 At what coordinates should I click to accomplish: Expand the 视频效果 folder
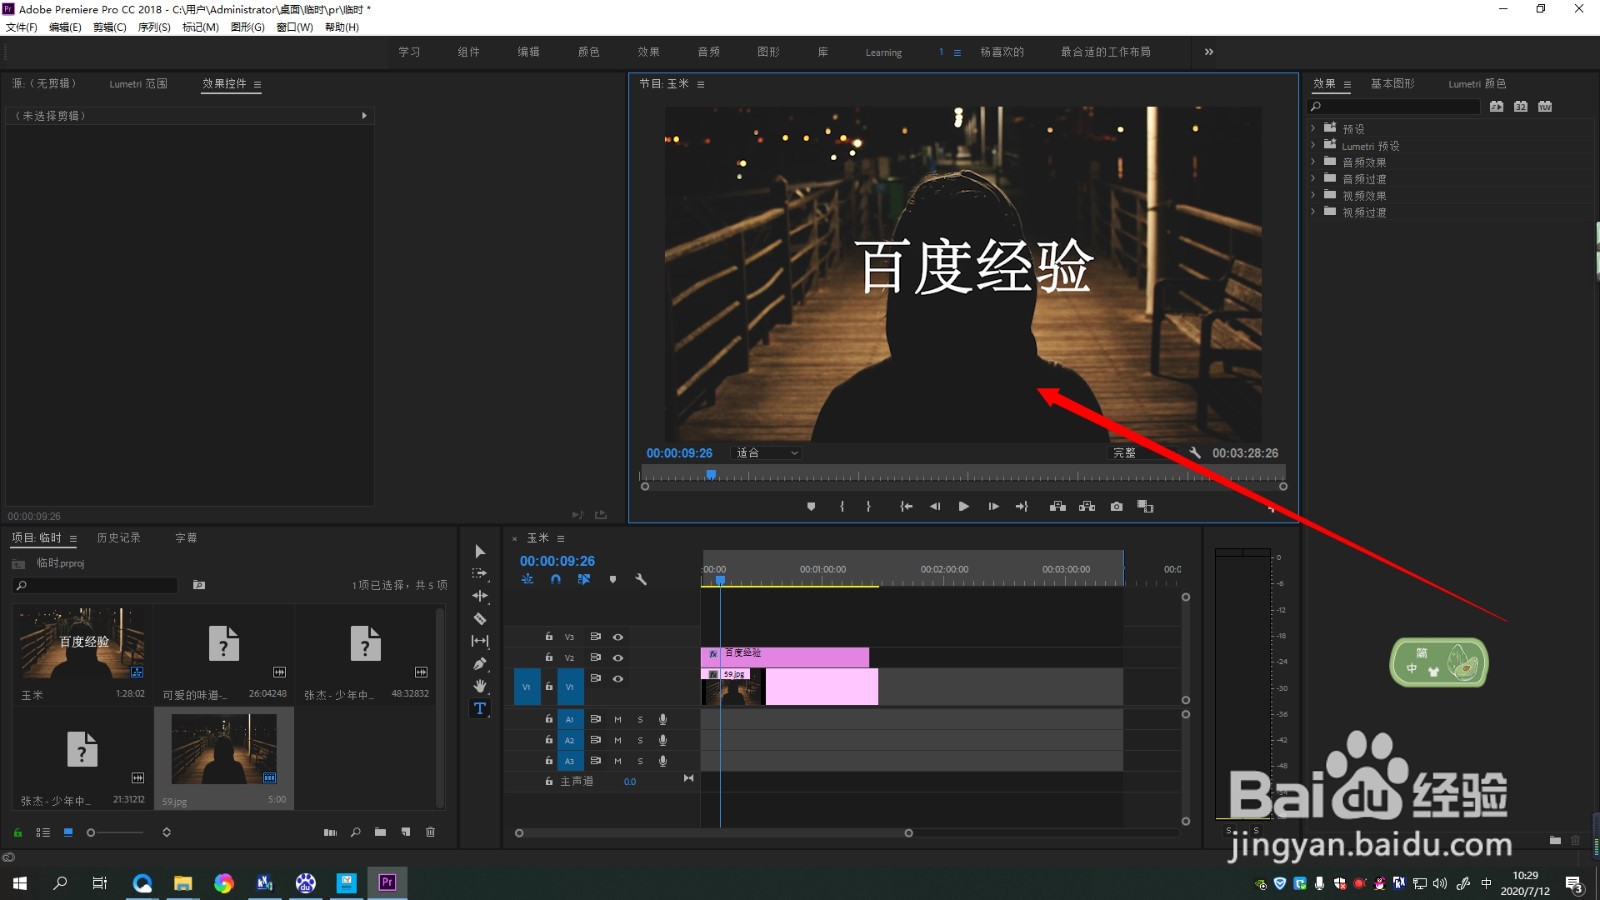point(1313,195)
